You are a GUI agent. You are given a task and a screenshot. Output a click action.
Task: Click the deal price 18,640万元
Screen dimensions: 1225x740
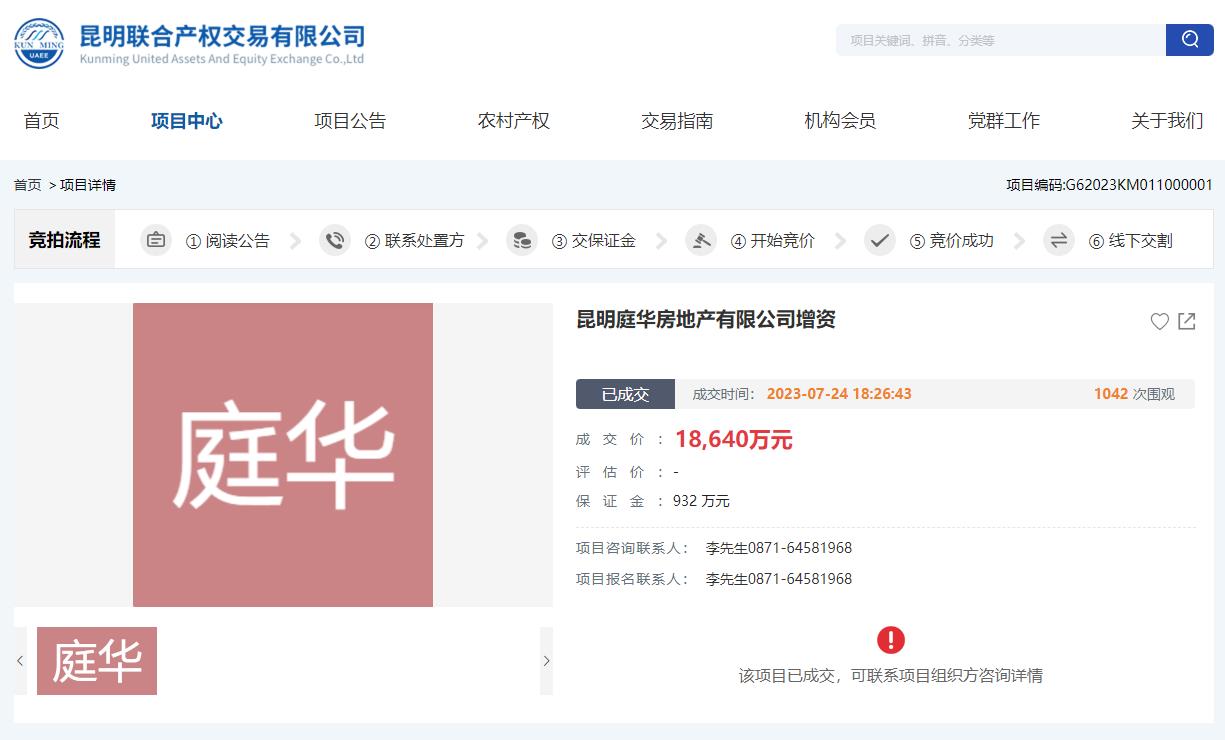pyautogui.click(x=734, y=439)
